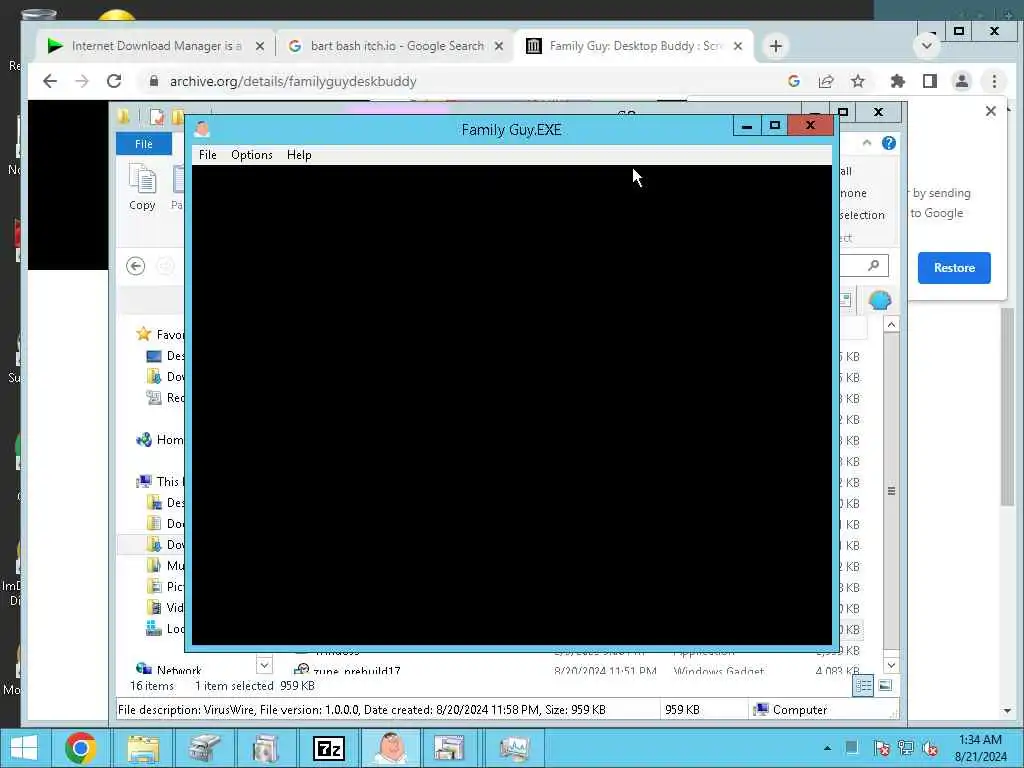Image resolution: width=1024 pixels, height=768 pixels.
Task: Open Chrome extensions puzzle icon
Action: [898, 81]
